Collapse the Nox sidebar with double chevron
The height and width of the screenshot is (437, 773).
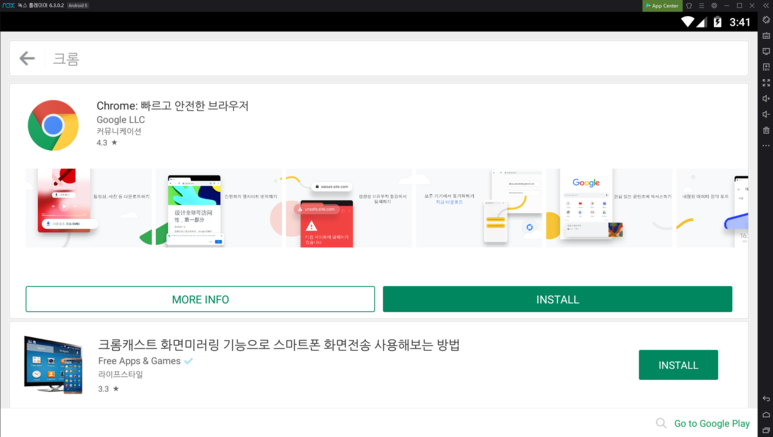pyautogui.click(x=766, y=5)
